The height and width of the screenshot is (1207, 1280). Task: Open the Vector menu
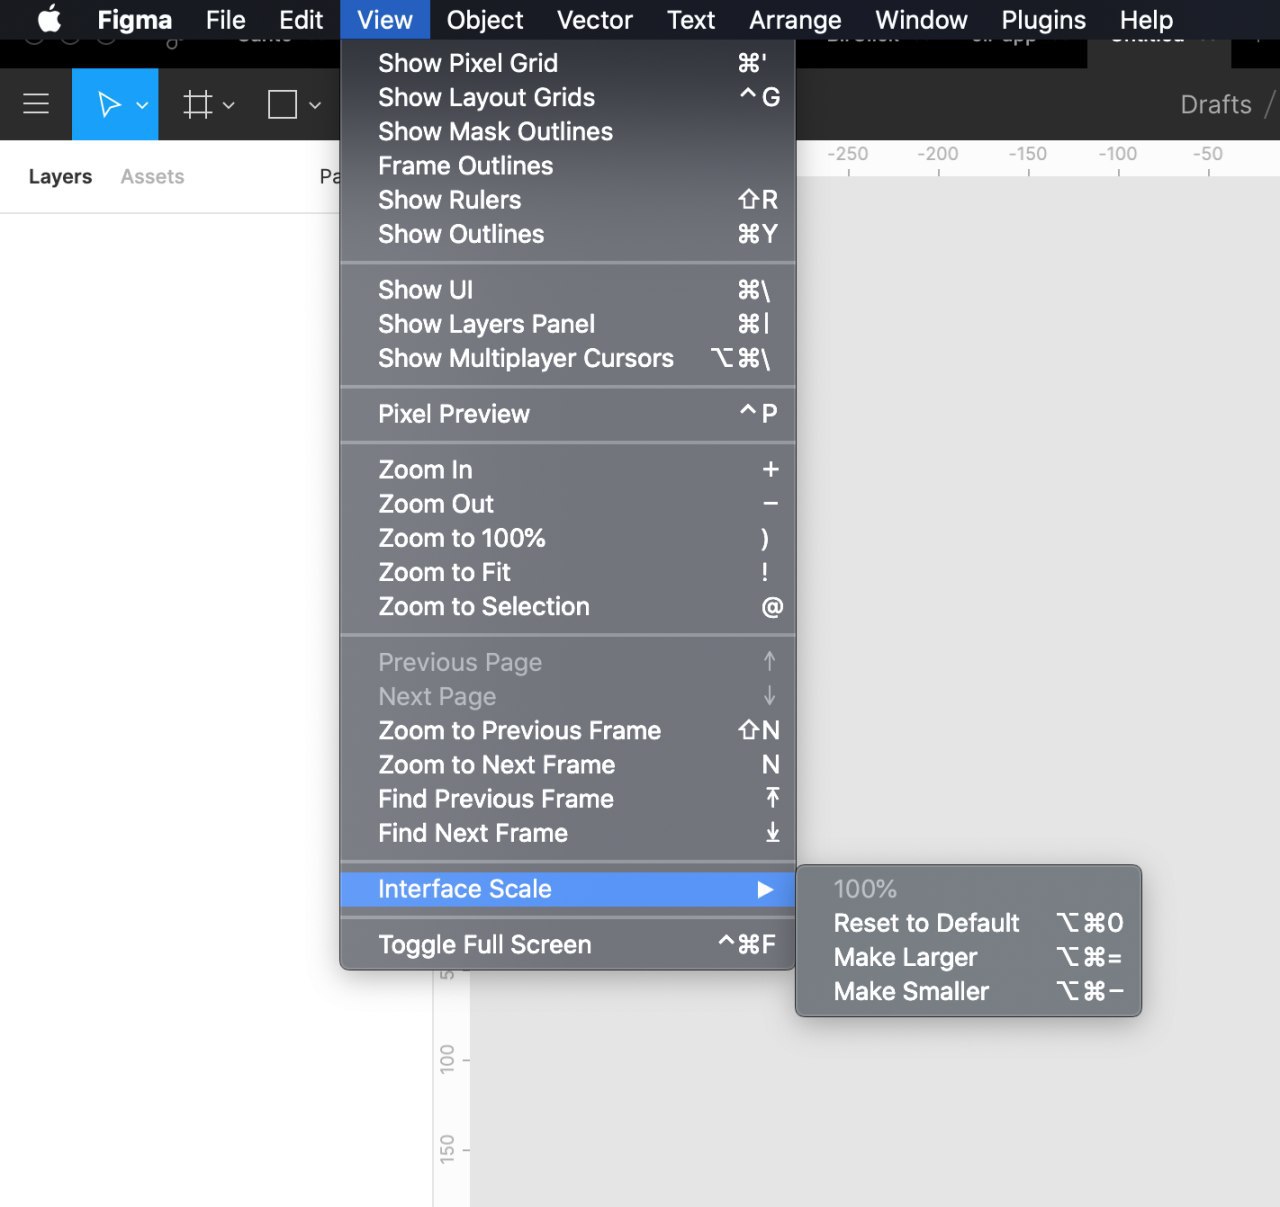(x=595, y=20)
